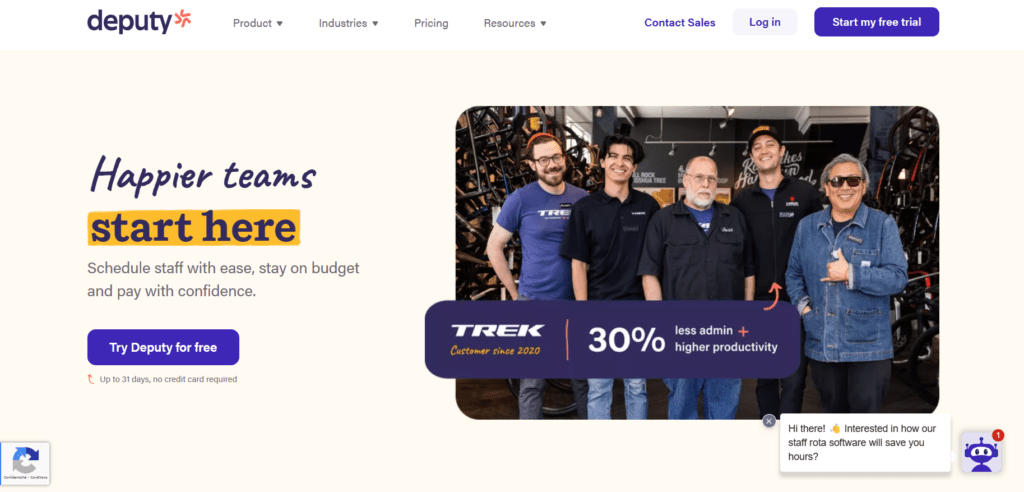Dismiss the chat popup with X icon
The image size is (1024, 492).
point(769,421)
